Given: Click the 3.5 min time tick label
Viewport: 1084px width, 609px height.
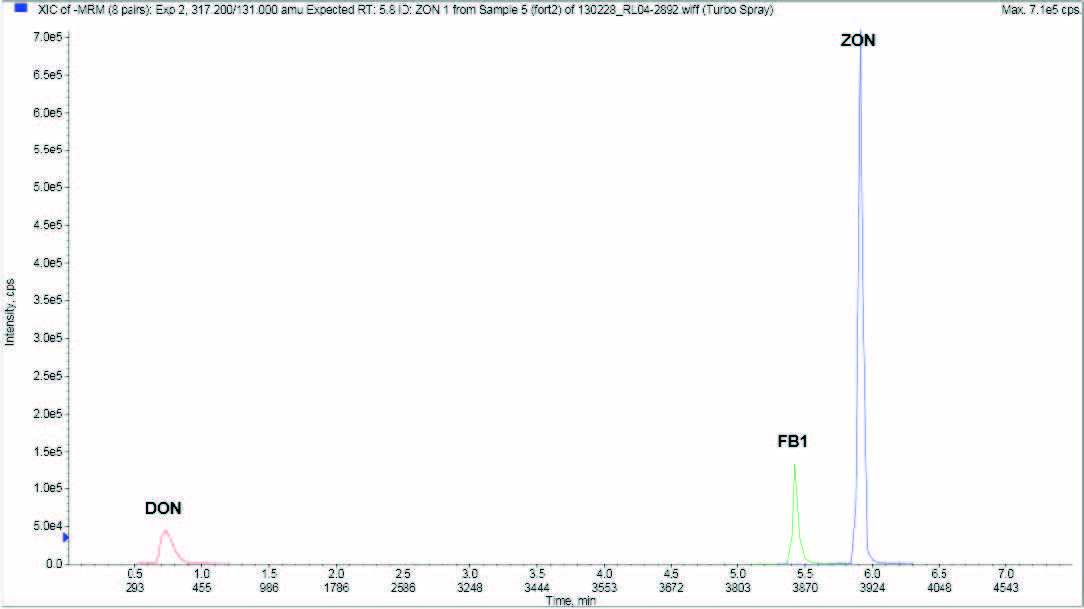Looking at the screenshot, I should pos(537,574).
